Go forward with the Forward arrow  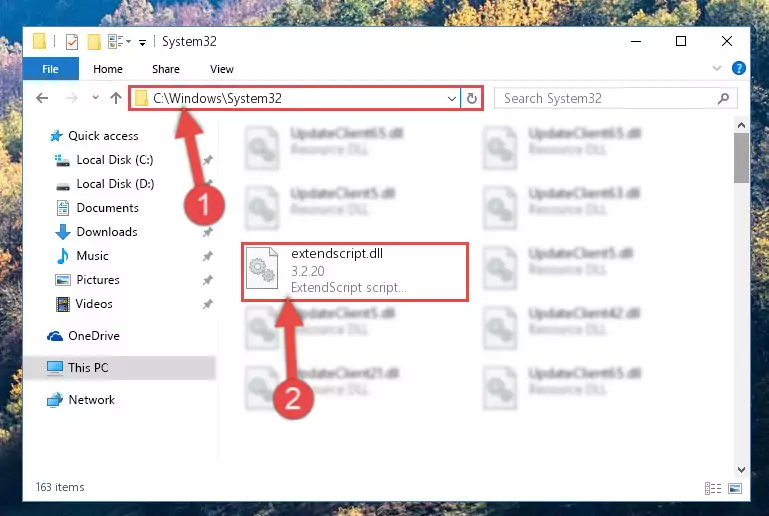72,98
